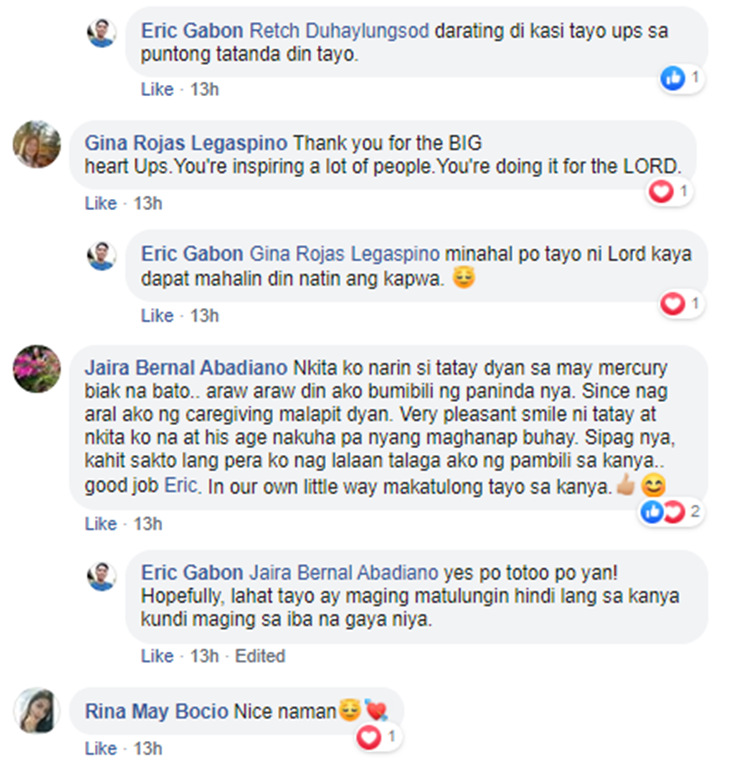Click the tagged Eric mention in Jaira's comment
The height and width of the screenshot is (765, 750).
click(x=181, y=485)
